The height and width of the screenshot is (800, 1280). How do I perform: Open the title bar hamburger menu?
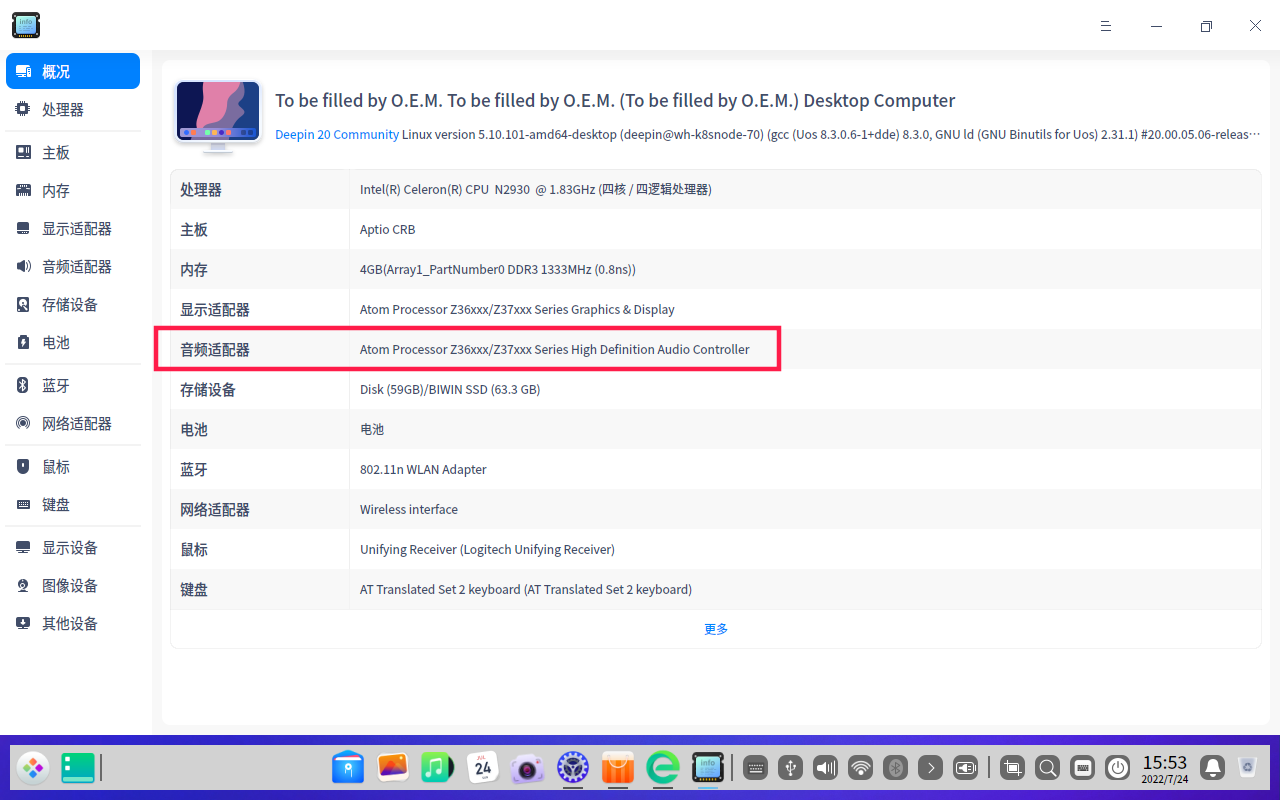coord(1106,26)
